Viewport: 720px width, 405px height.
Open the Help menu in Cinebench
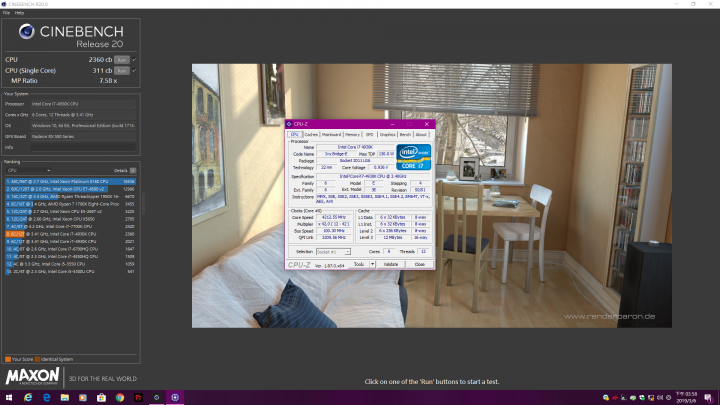click(x=19, y=13)
